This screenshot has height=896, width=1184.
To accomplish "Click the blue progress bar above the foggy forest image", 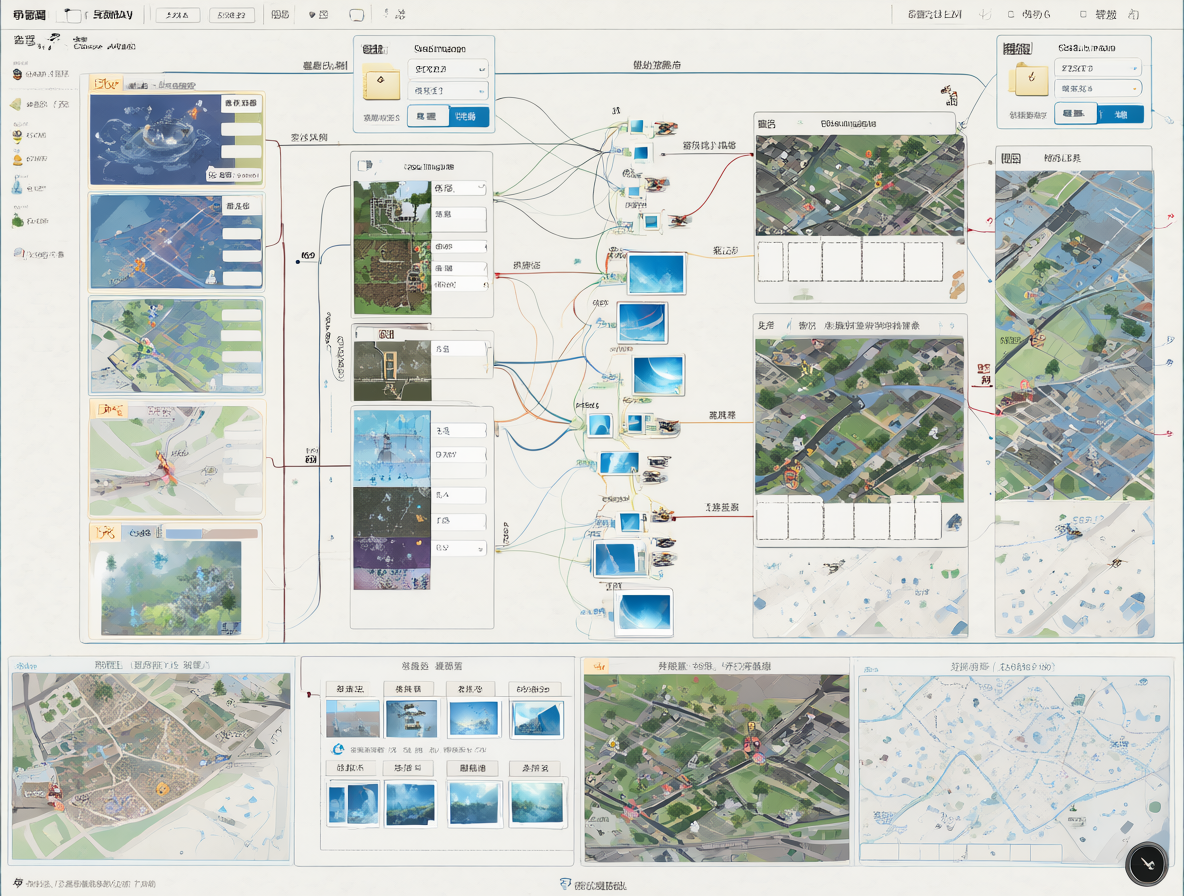I will pyautogui.click(x=211, y=533).
